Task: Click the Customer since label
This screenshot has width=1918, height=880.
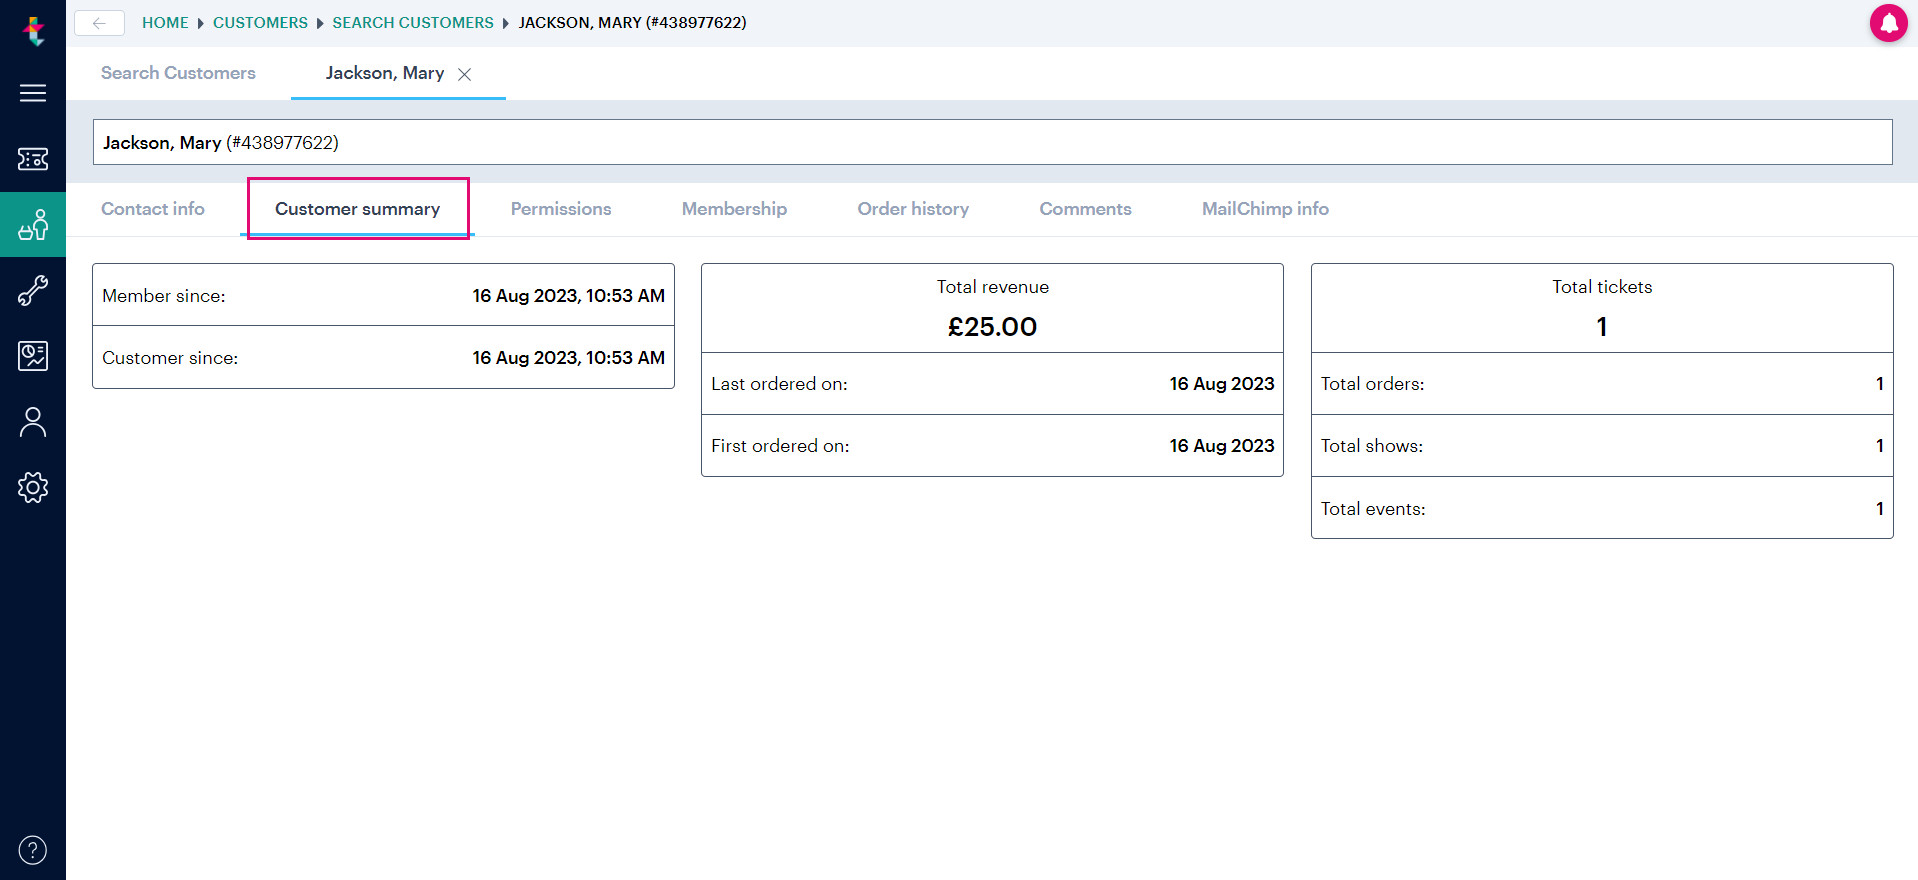Action: click(x=170, y=358)
